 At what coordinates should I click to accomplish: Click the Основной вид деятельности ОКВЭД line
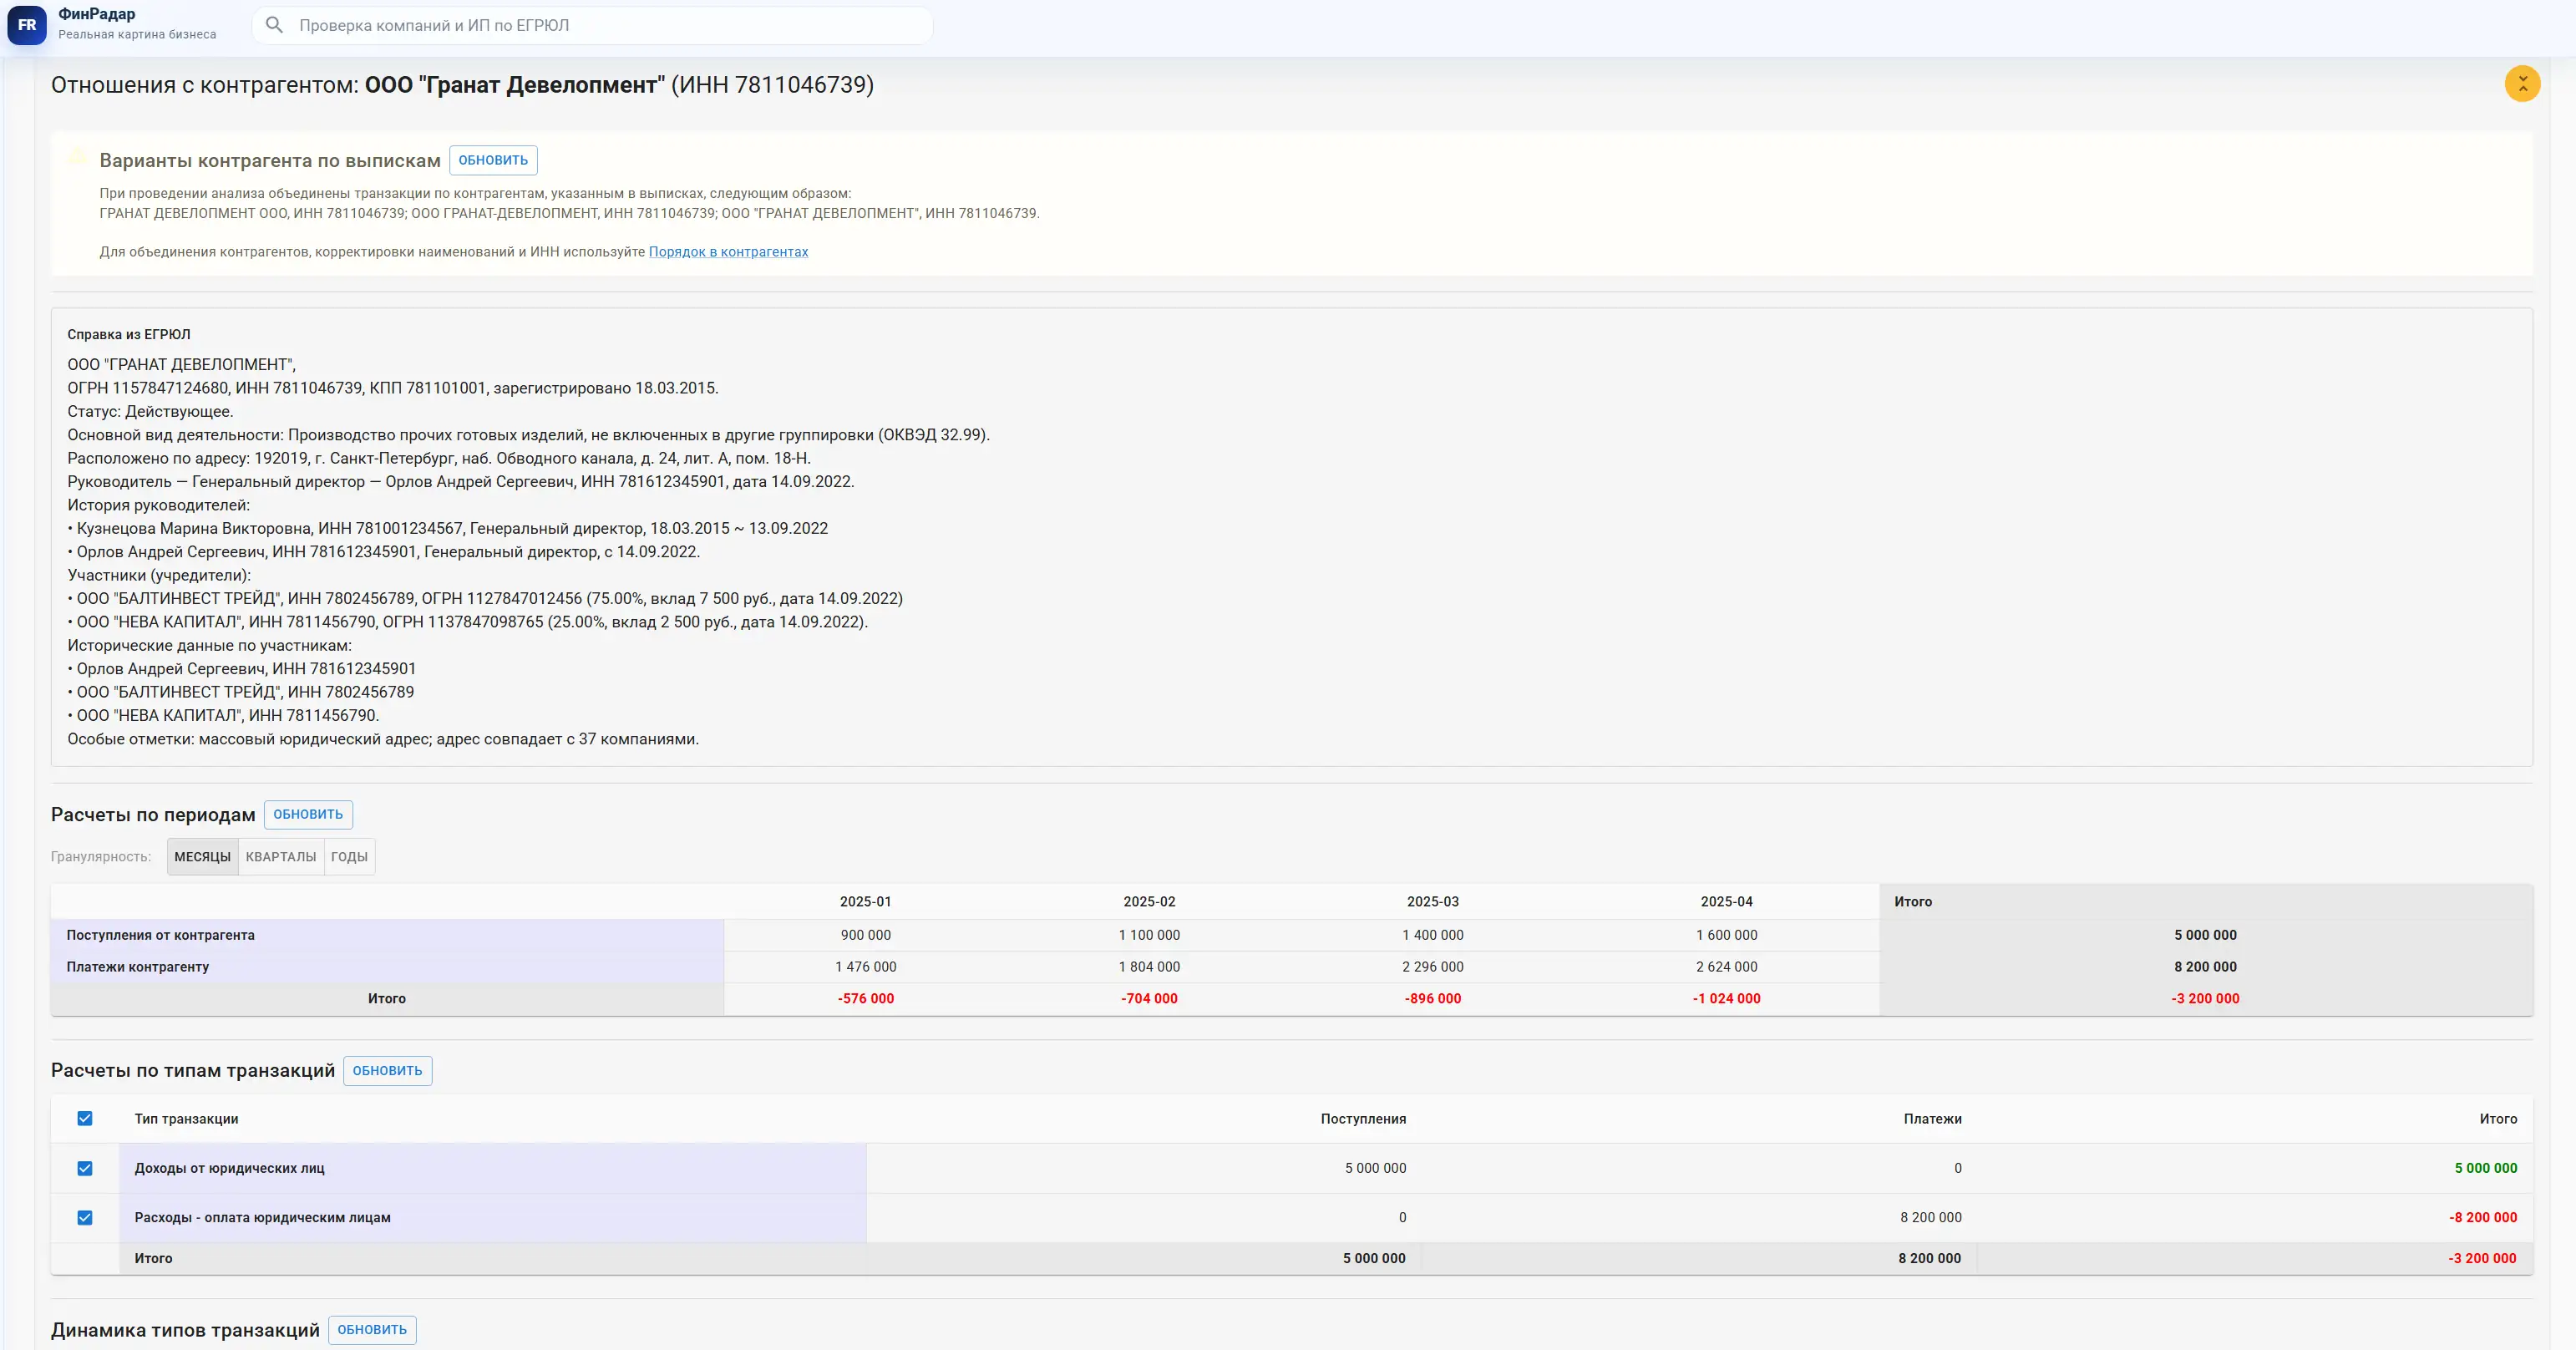(529, 435)
